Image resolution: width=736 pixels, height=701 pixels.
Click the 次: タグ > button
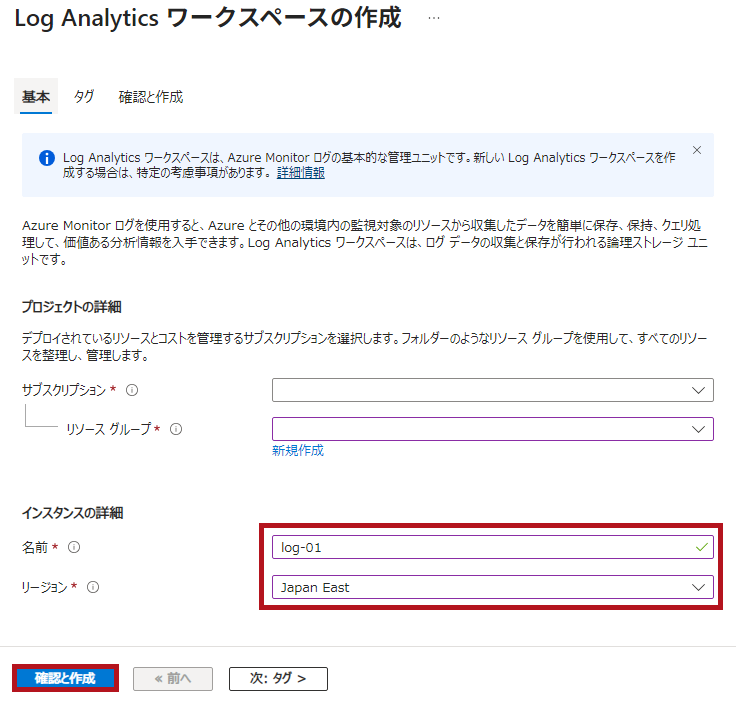pyautogui.click(x=278, y=678)
